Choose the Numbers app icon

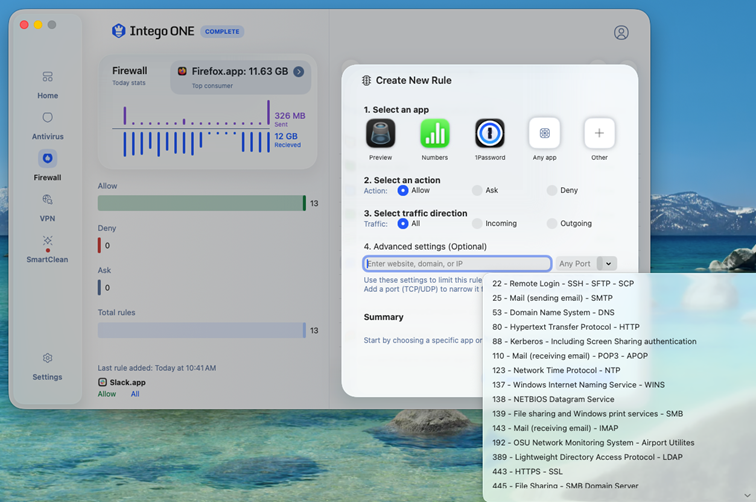click(x=435, y=133)
